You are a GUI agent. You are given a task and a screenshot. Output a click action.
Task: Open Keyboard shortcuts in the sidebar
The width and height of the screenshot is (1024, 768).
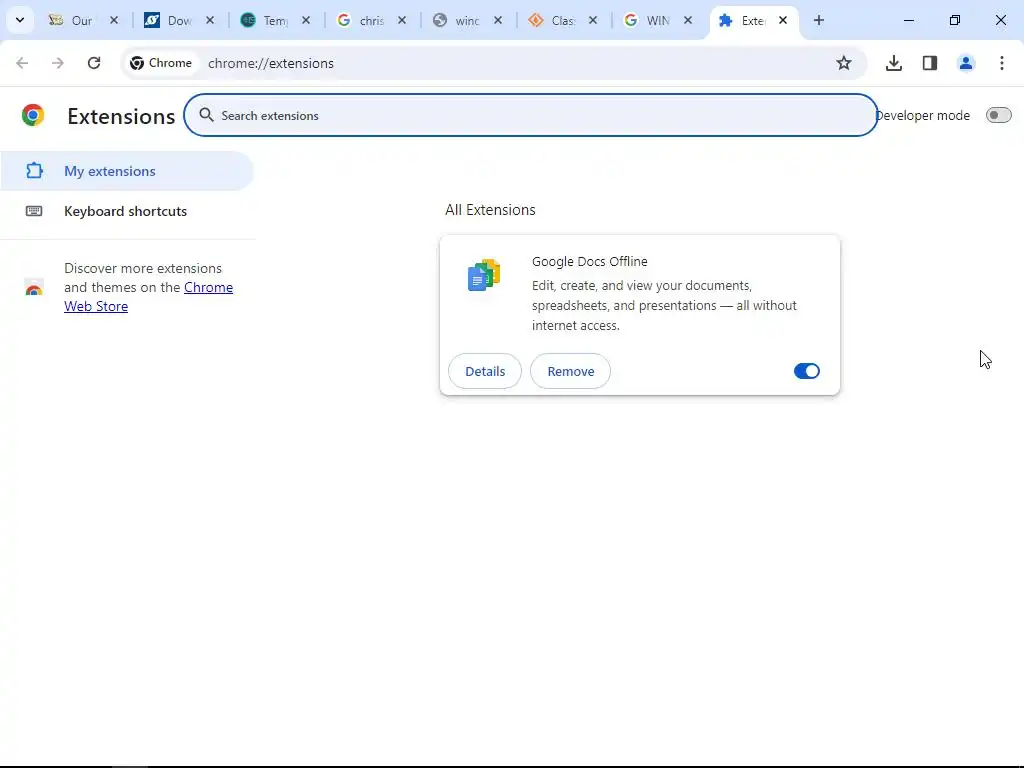(127, 211)
